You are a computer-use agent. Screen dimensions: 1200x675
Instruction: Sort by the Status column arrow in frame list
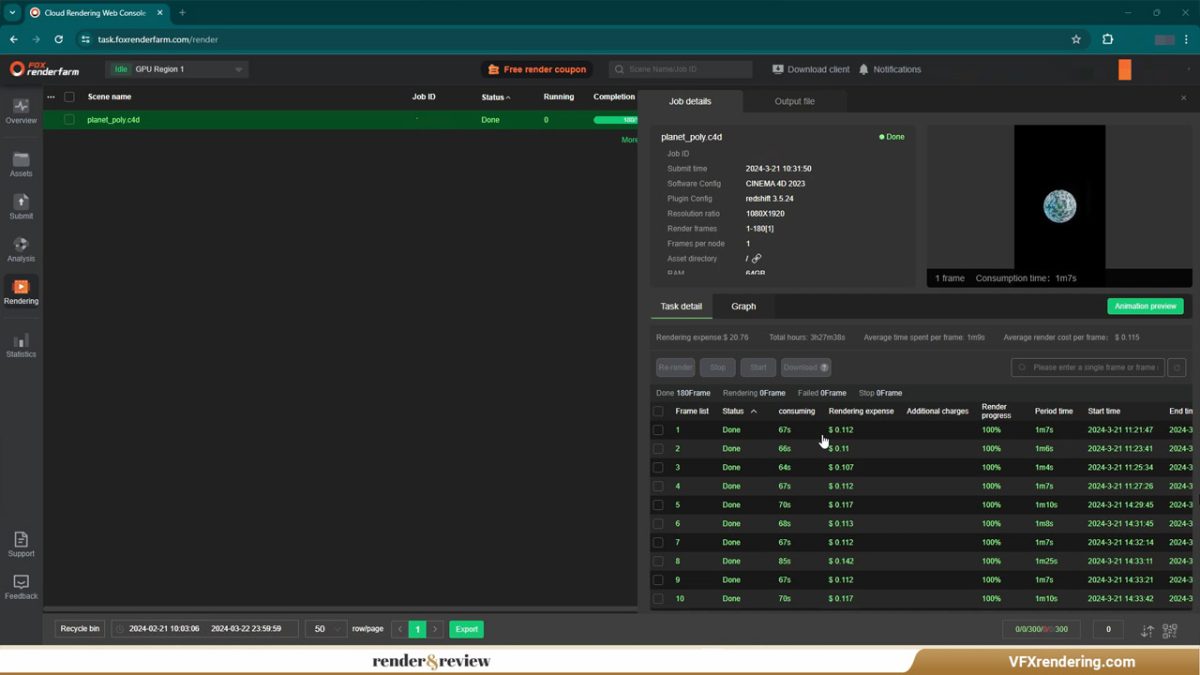(x=753, y=411)
